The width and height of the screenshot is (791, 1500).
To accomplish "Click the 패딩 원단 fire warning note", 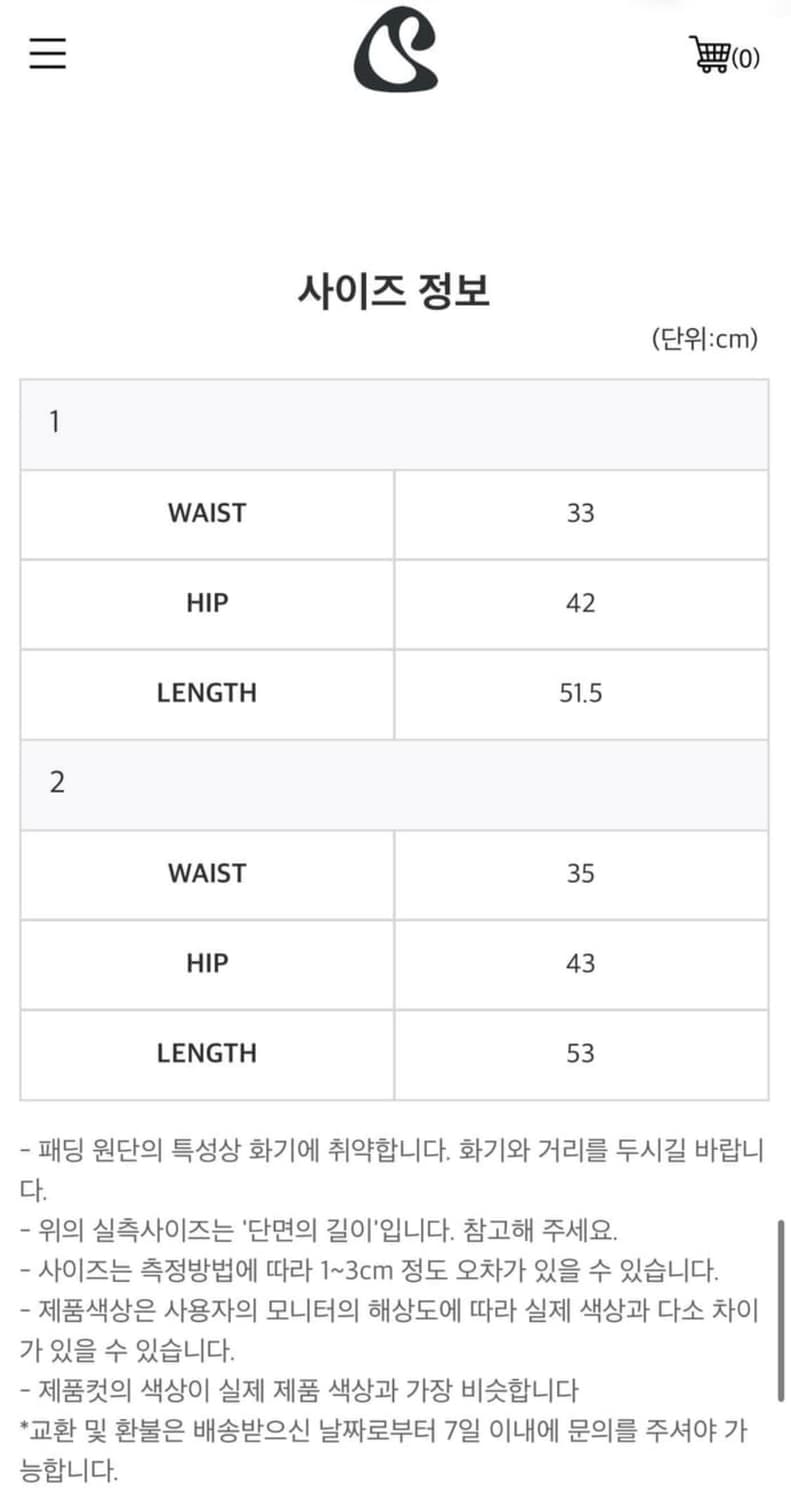I will [x=390, y=1151].
